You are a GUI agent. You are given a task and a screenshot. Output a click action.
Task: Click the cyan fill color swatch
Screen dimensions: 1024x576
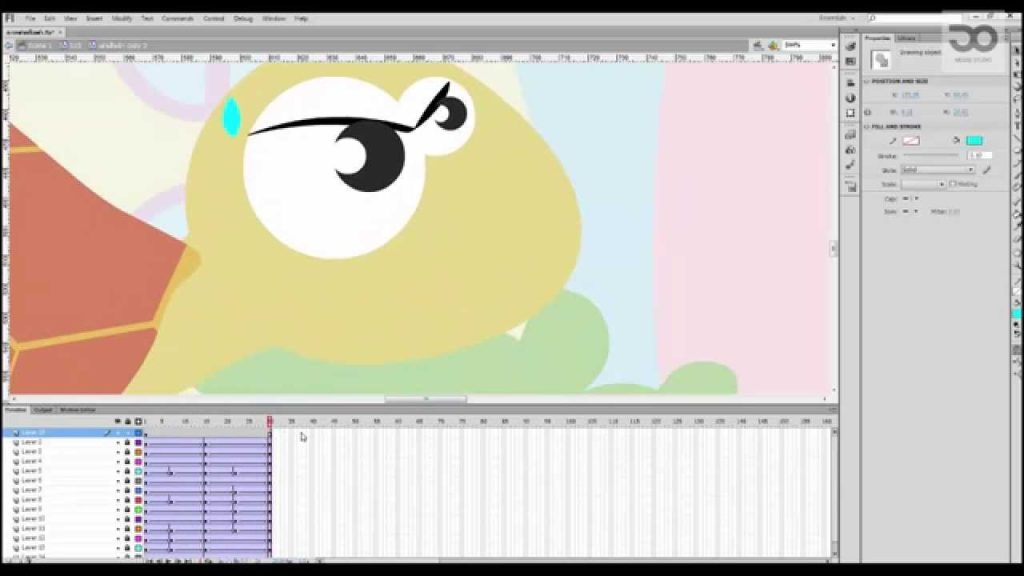pyautogui.click(x=974, y=140)
